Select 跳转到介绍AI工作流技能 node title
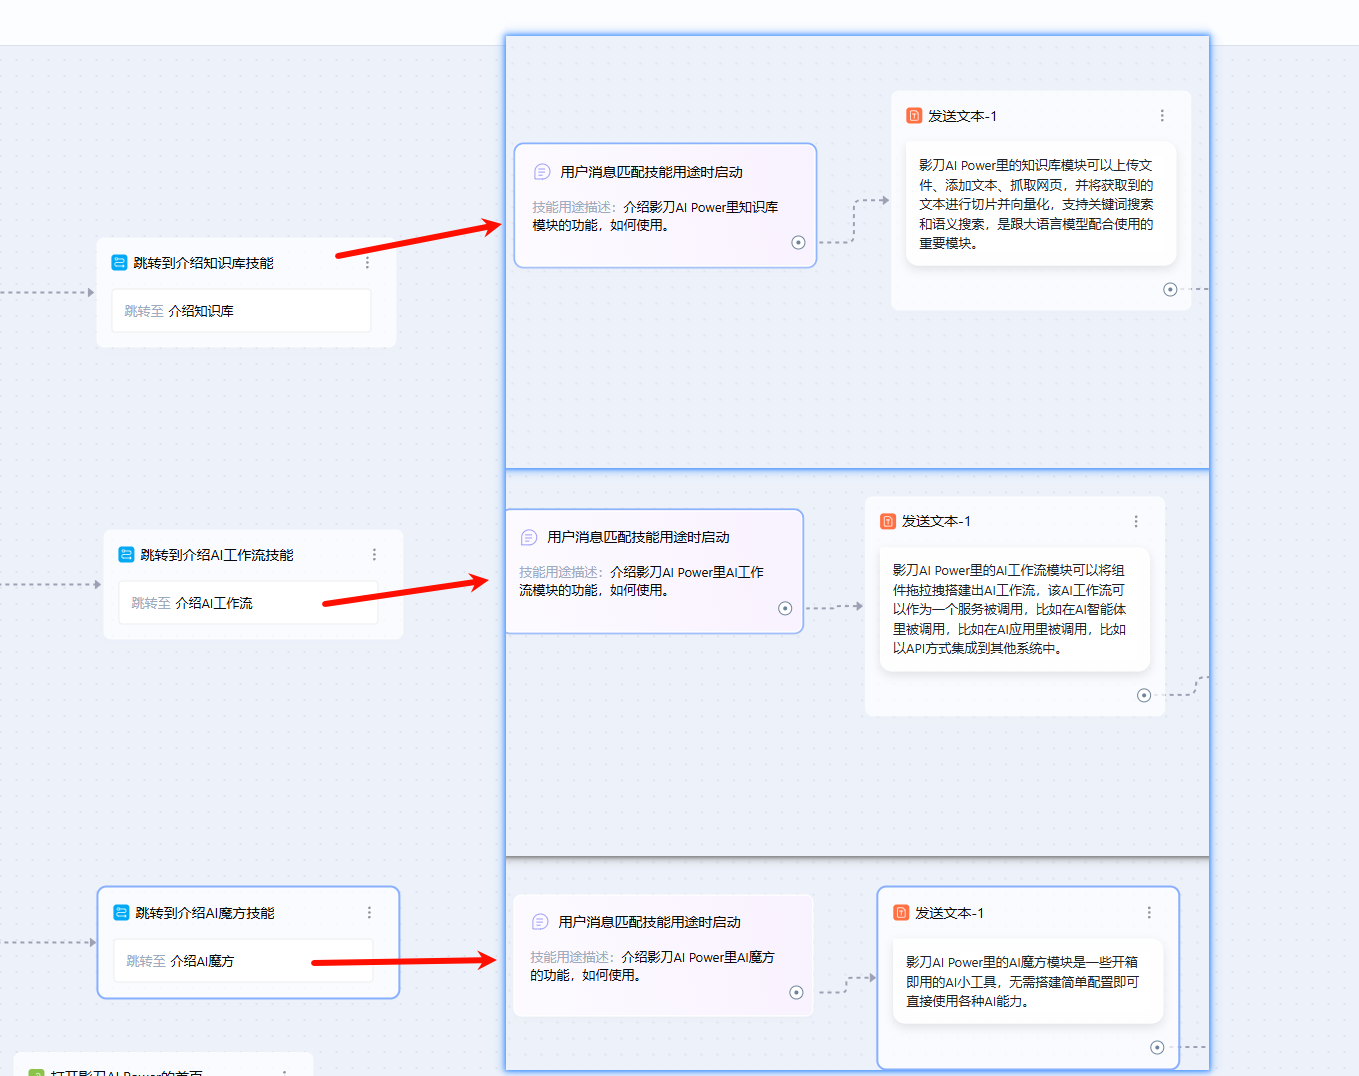The image size is (1359, 1076). (x=217, y=555)
